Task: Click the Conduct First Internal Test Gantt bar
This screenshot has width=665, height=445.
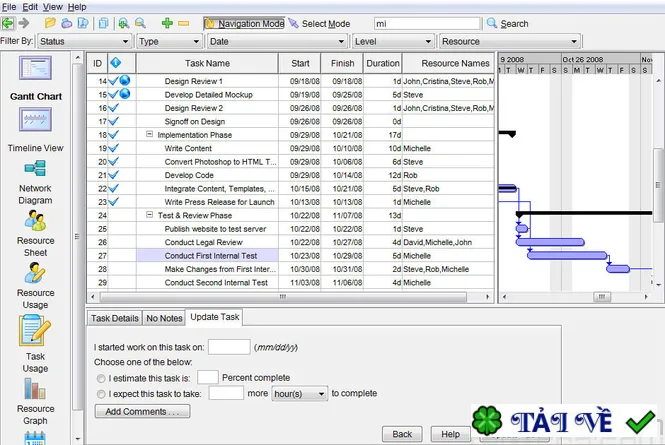Action: [567, 255]
